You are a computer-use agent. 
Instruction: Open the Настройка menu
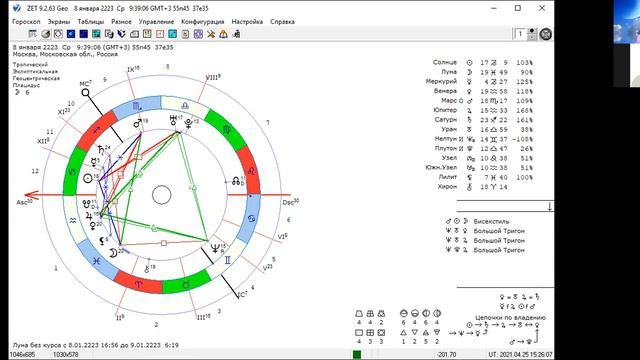(x=247, y=22)
